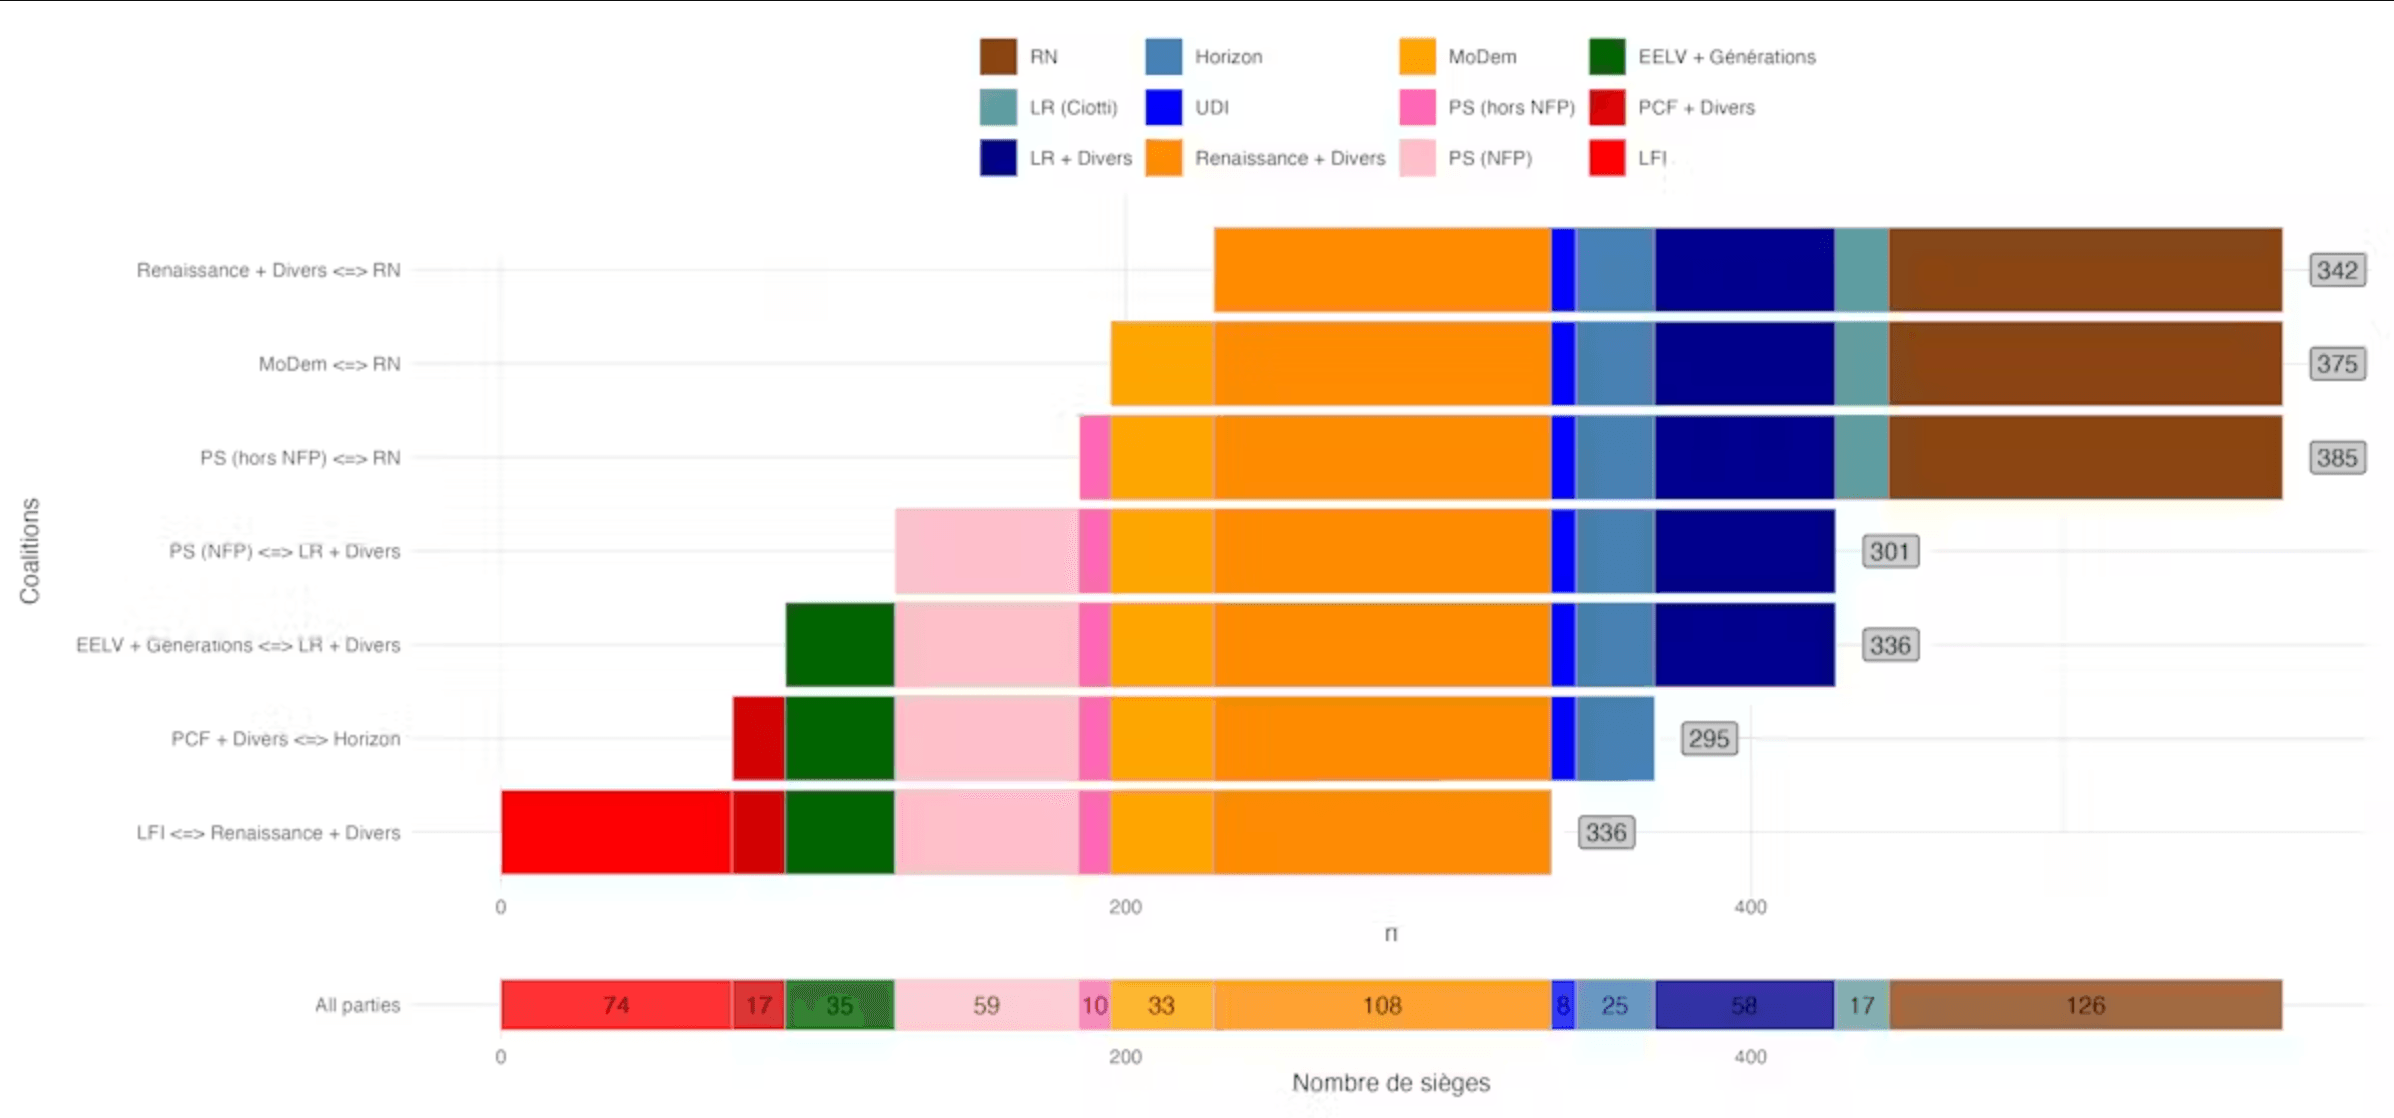
Task: Click the LFI segment showing 74 seats
Action: [616, 1005]
